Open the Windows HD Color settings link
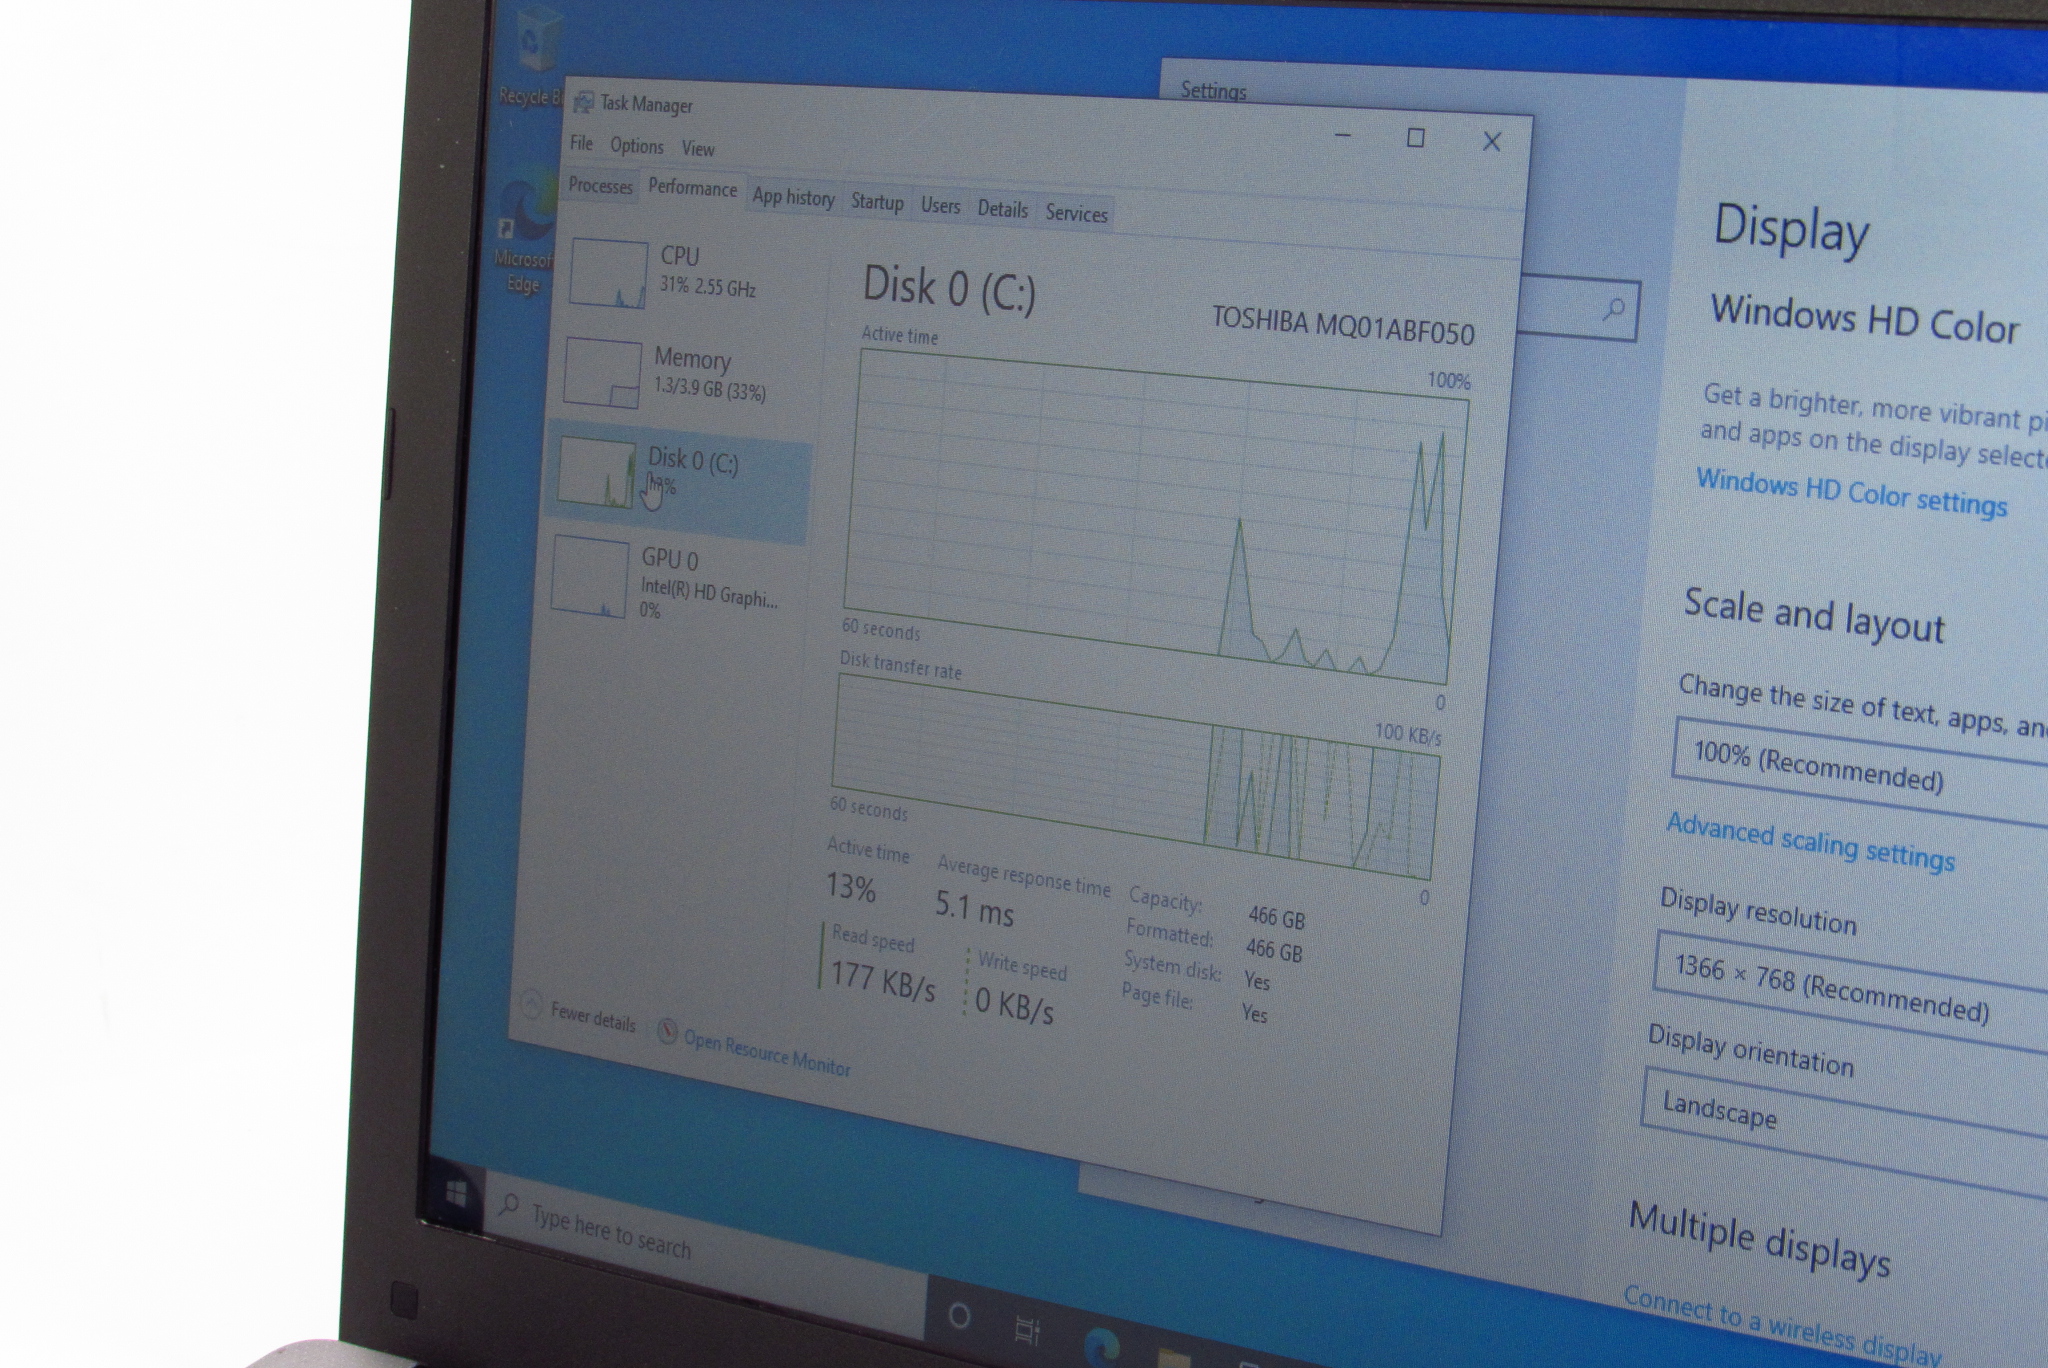Image resolution: width=2048 pixels, height=1368 pixels. click(x=1851, y=492)
